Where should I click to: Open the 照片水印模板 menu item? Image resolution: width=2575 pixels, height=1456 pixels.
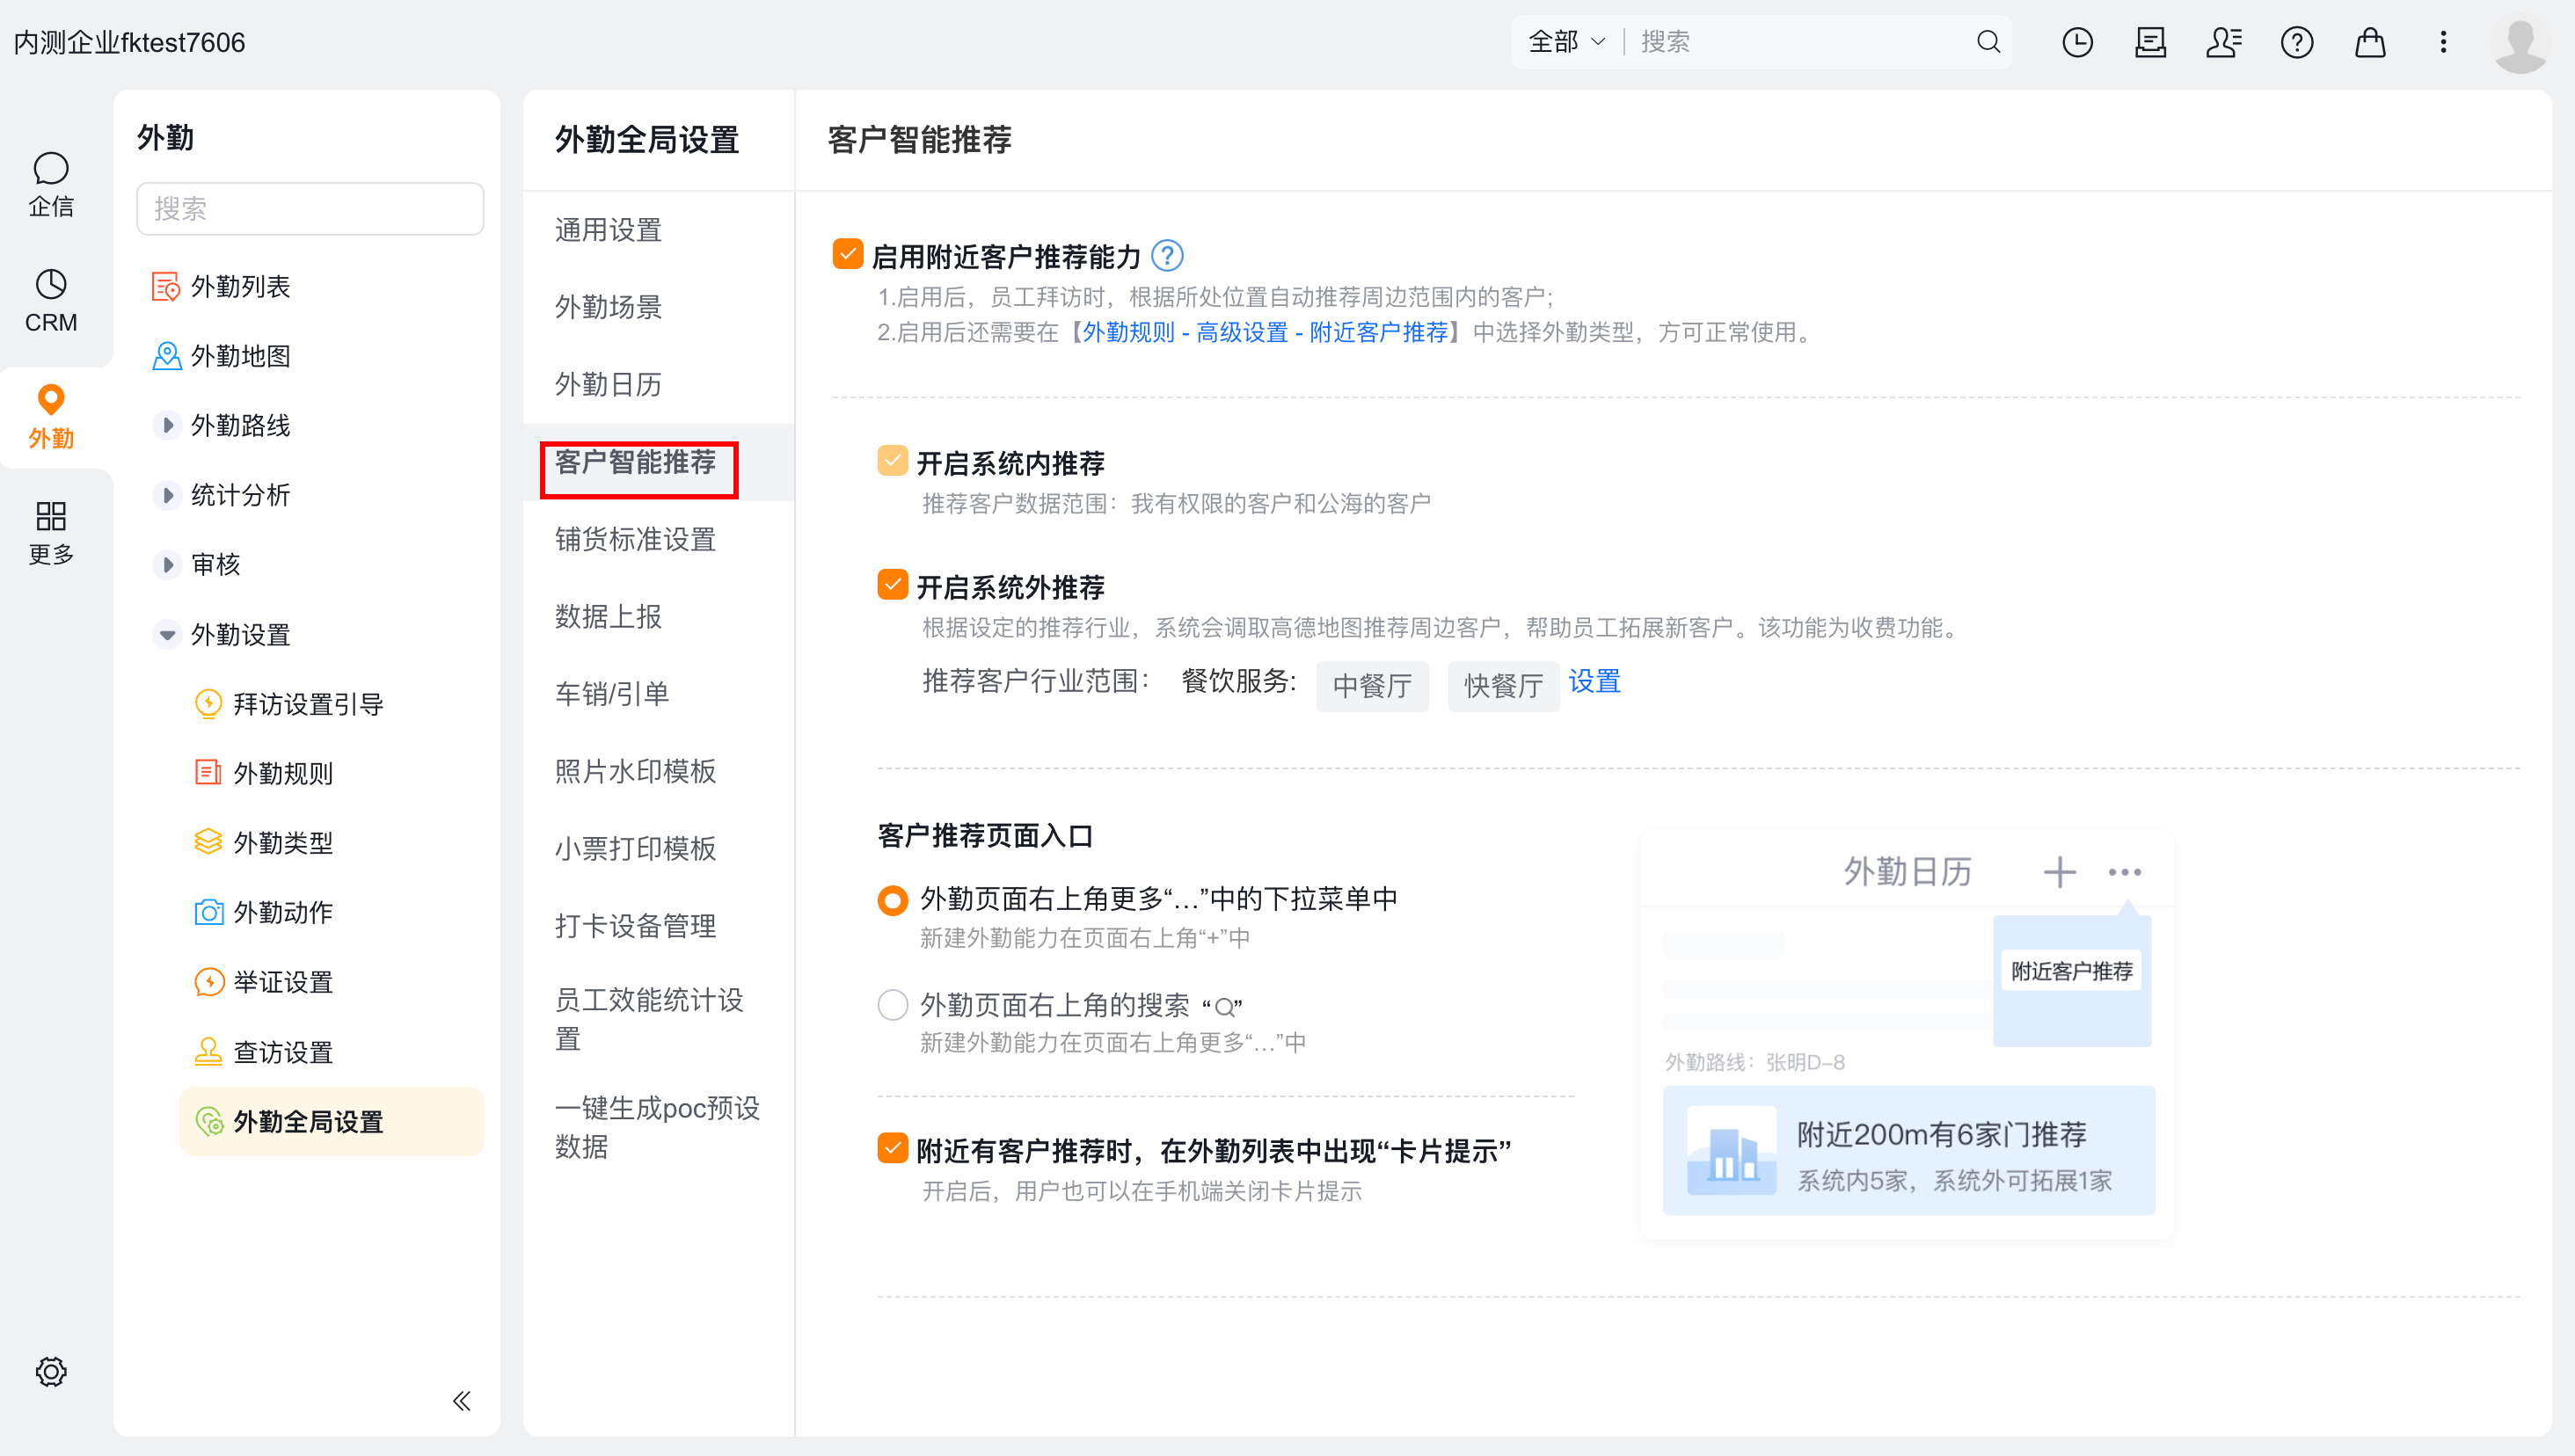(658, 771)
